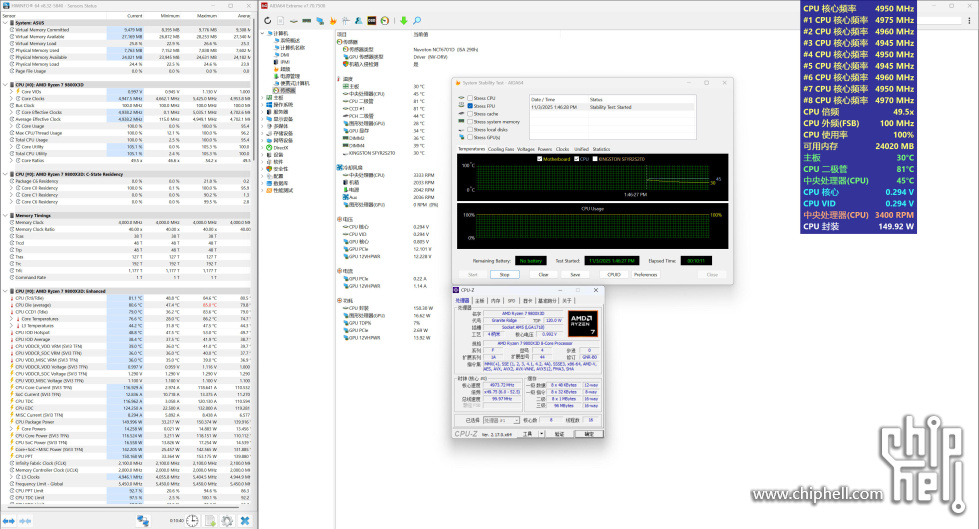979x529 pixels.
Task: Toggle Stress system memory checkbox
Action: (469, 121)
